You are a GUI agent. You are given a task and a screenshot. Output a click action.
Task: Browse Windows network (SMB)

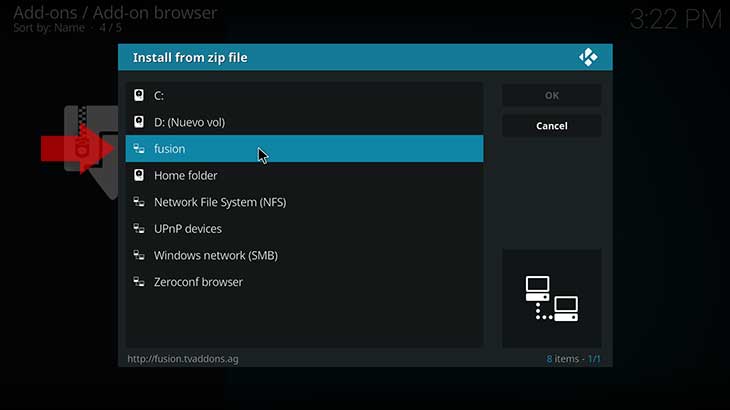click(304, 255)
